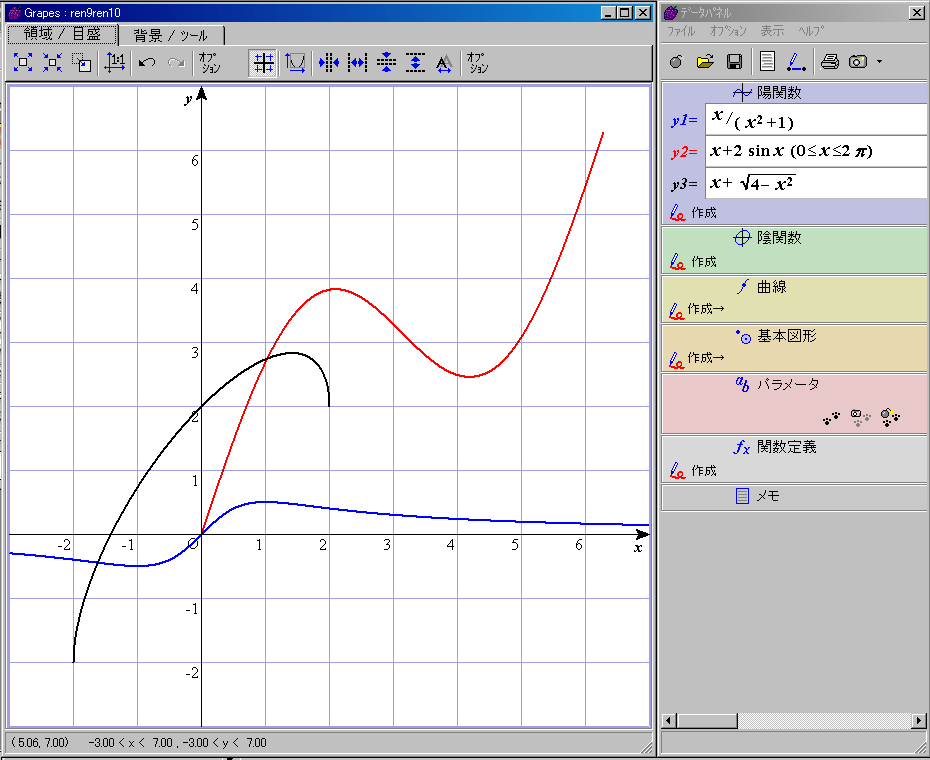Click the horizontal stretch scale icon
Screen dimensions: 930x760
coord(358,62)
